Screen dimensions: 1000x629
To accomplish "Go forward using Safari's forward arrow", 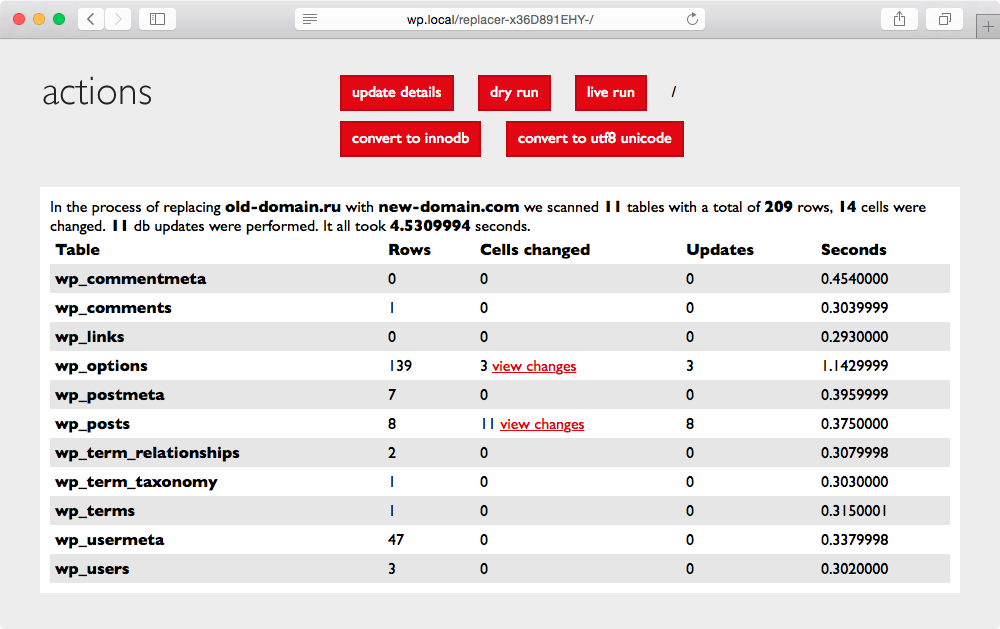I will [x=118, y=19].
